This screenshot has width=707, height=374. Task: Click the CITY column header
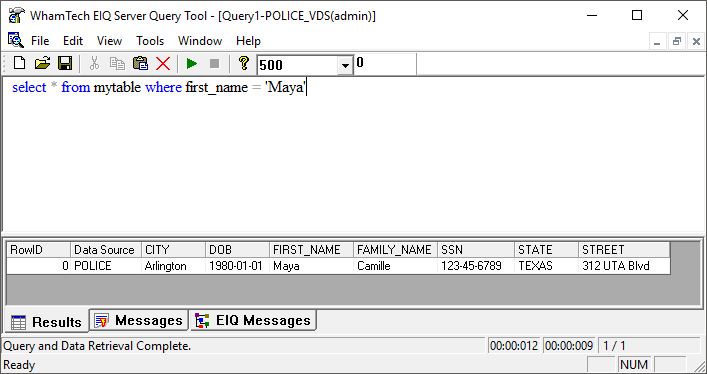click(x=173, y=250)
